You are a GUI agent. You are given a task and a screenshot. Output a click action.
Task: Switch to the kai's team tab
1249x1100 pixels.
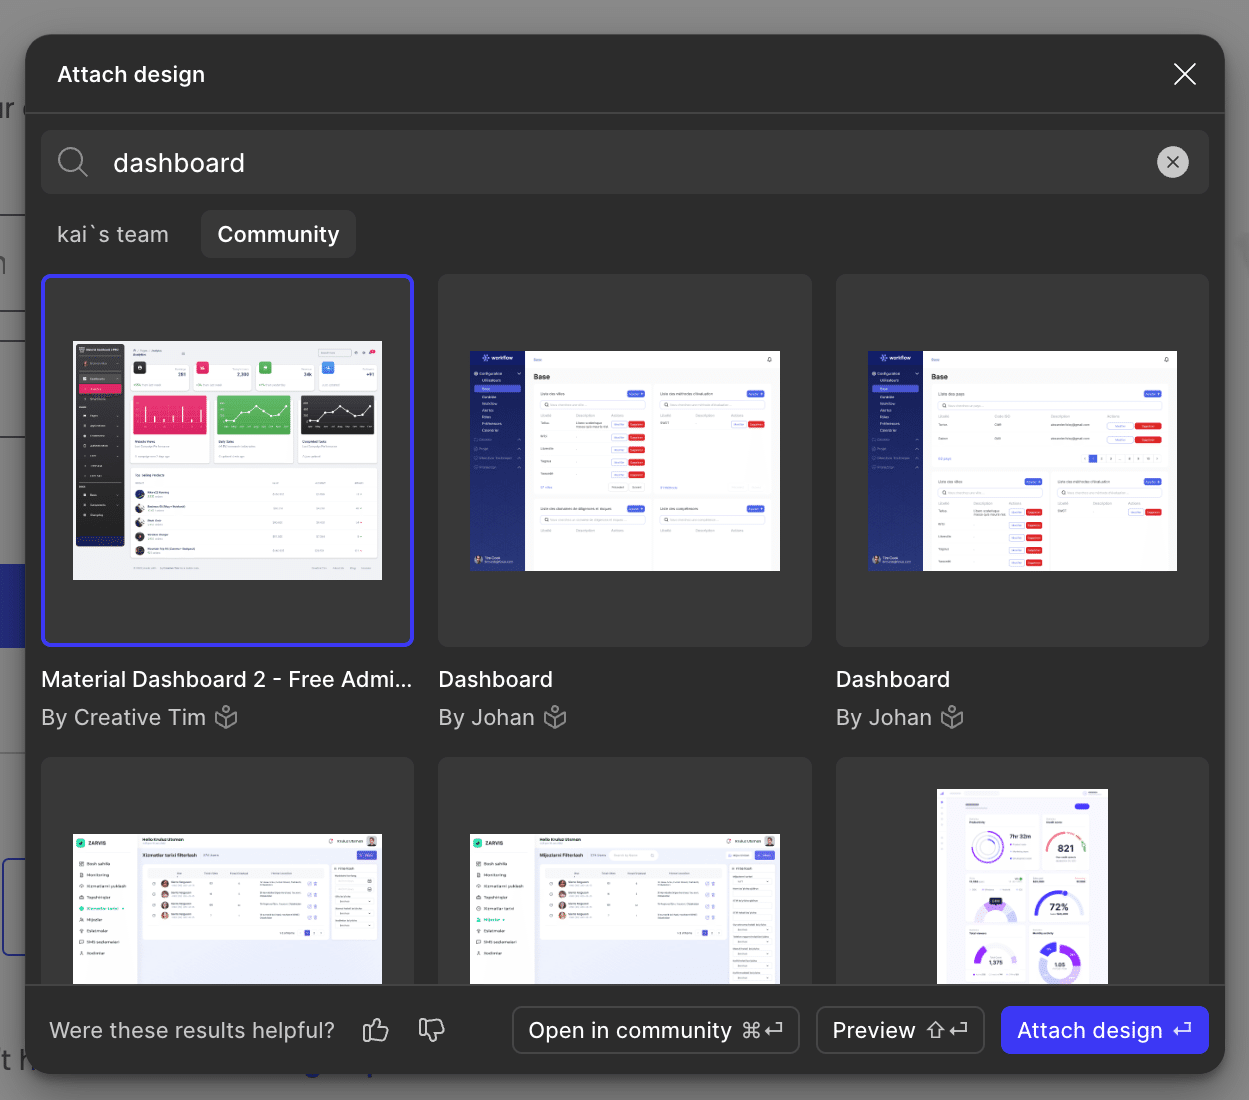(113, 234)
